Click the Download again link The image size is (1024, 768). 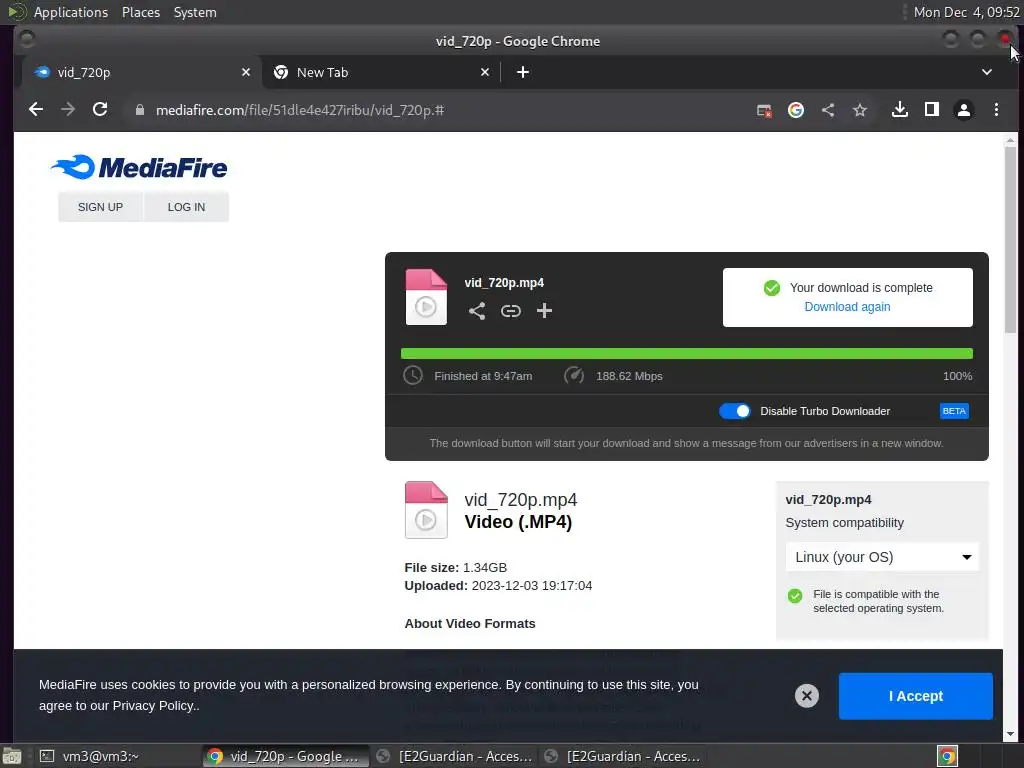[x=847, y=307]
